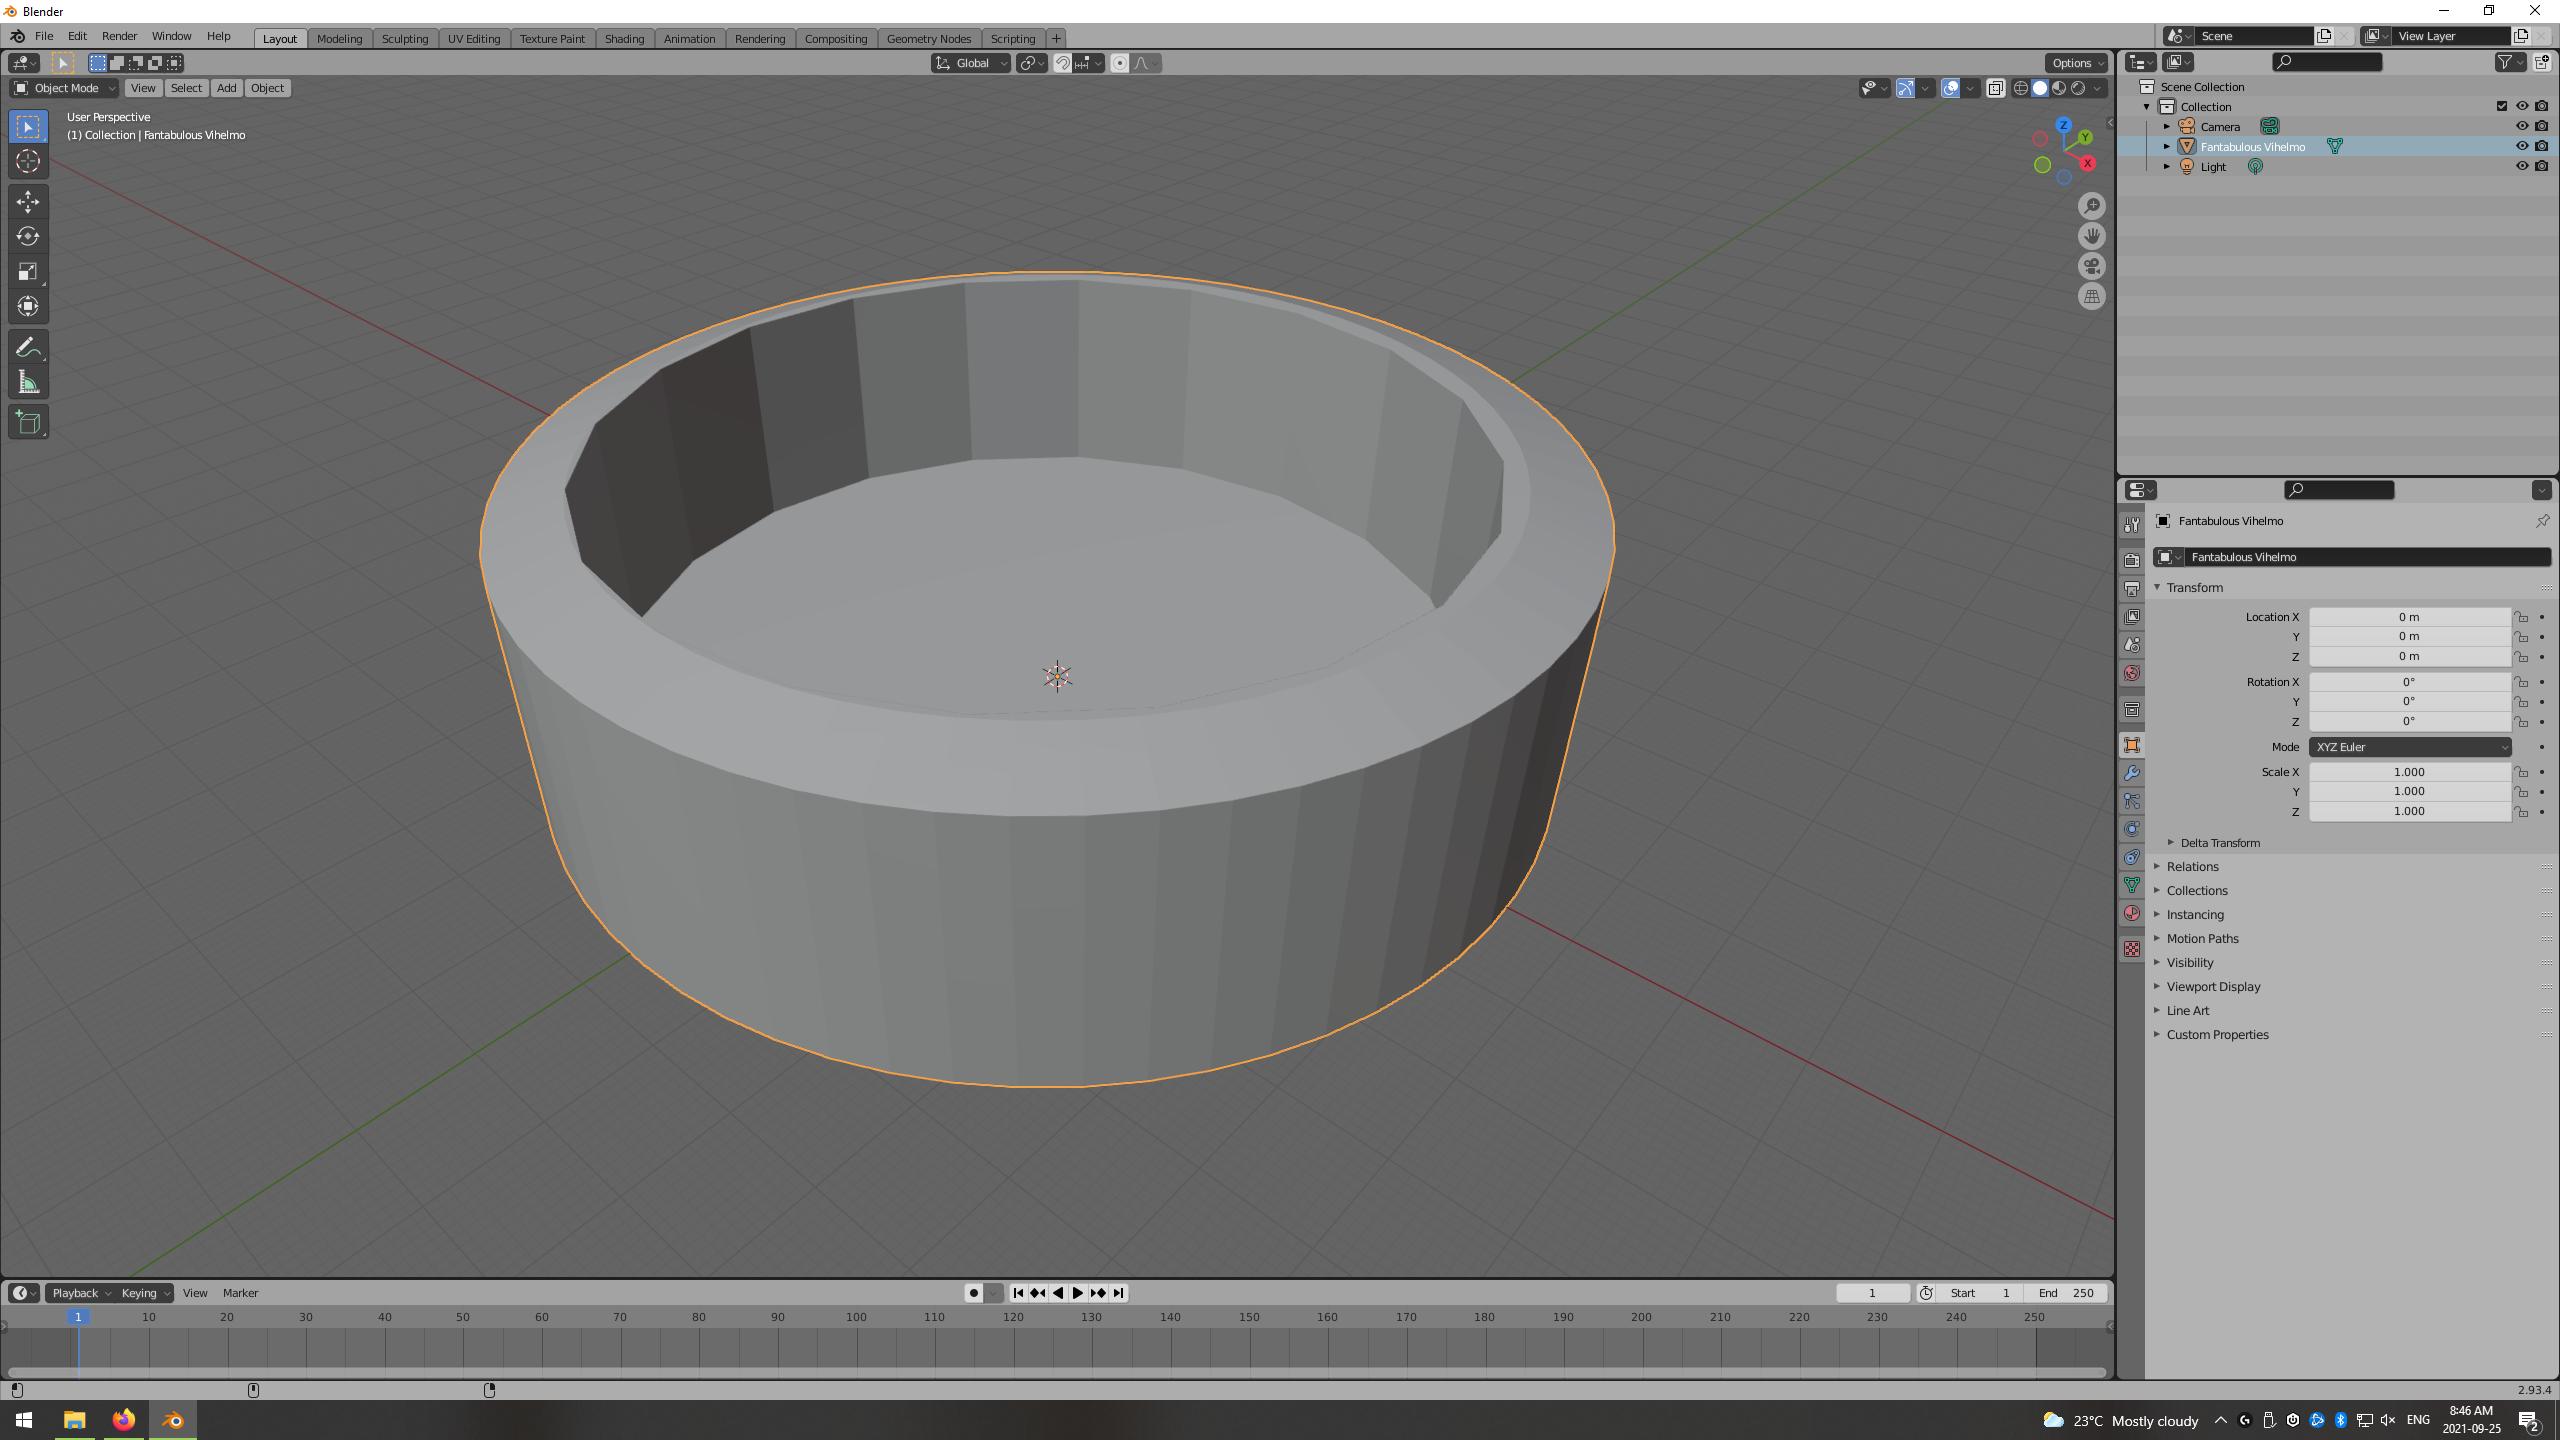Open the Global transform orientation dropdown
The height and width of the screenshot is (1440, 2560).
(970, 63)
